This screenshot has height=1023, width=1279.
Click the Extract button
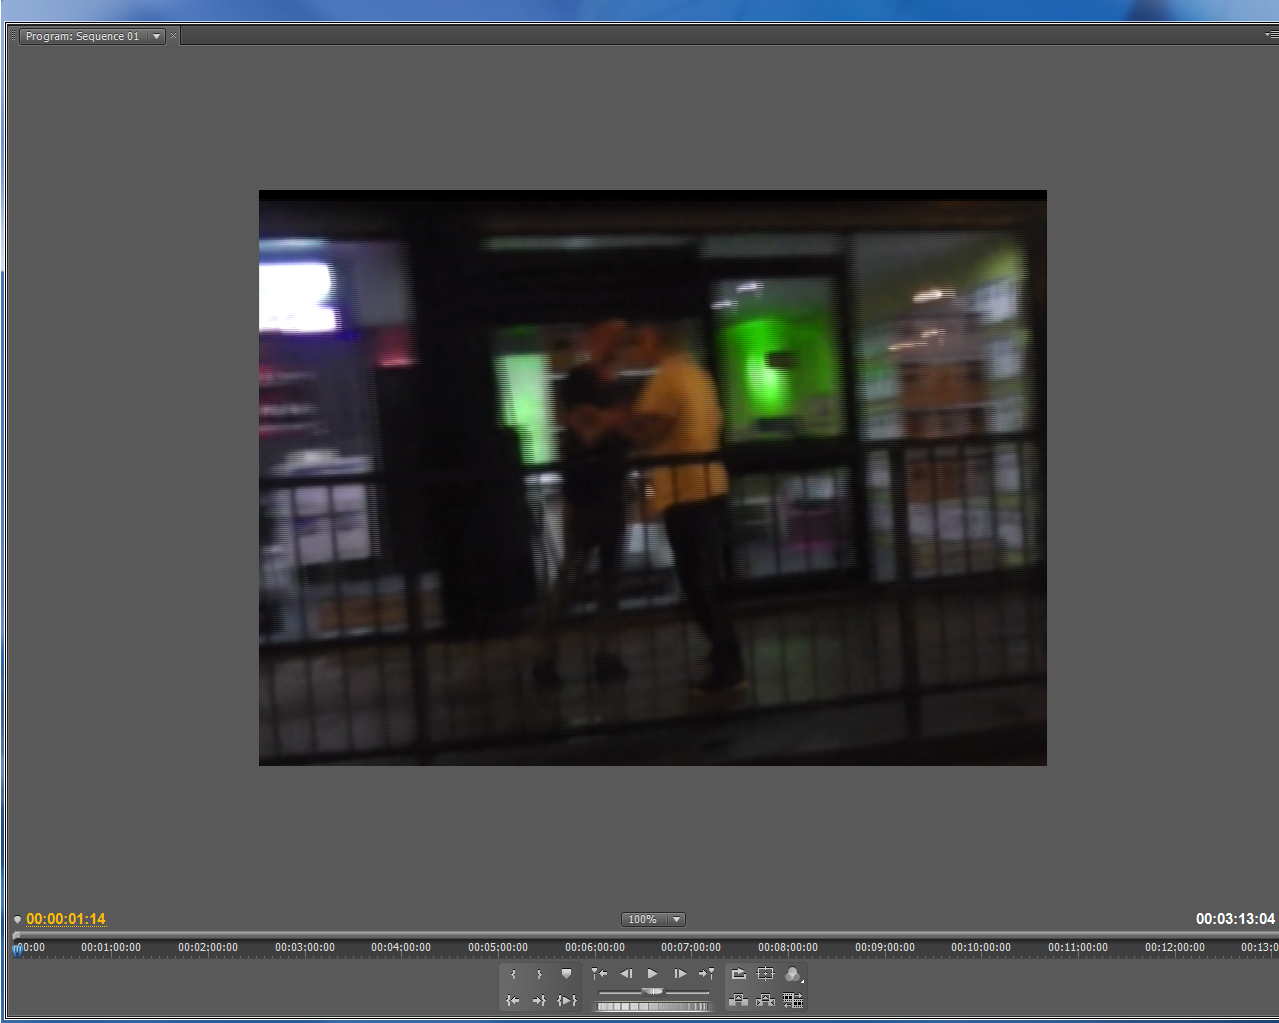pyautogui.click(x=766, y=1000)
